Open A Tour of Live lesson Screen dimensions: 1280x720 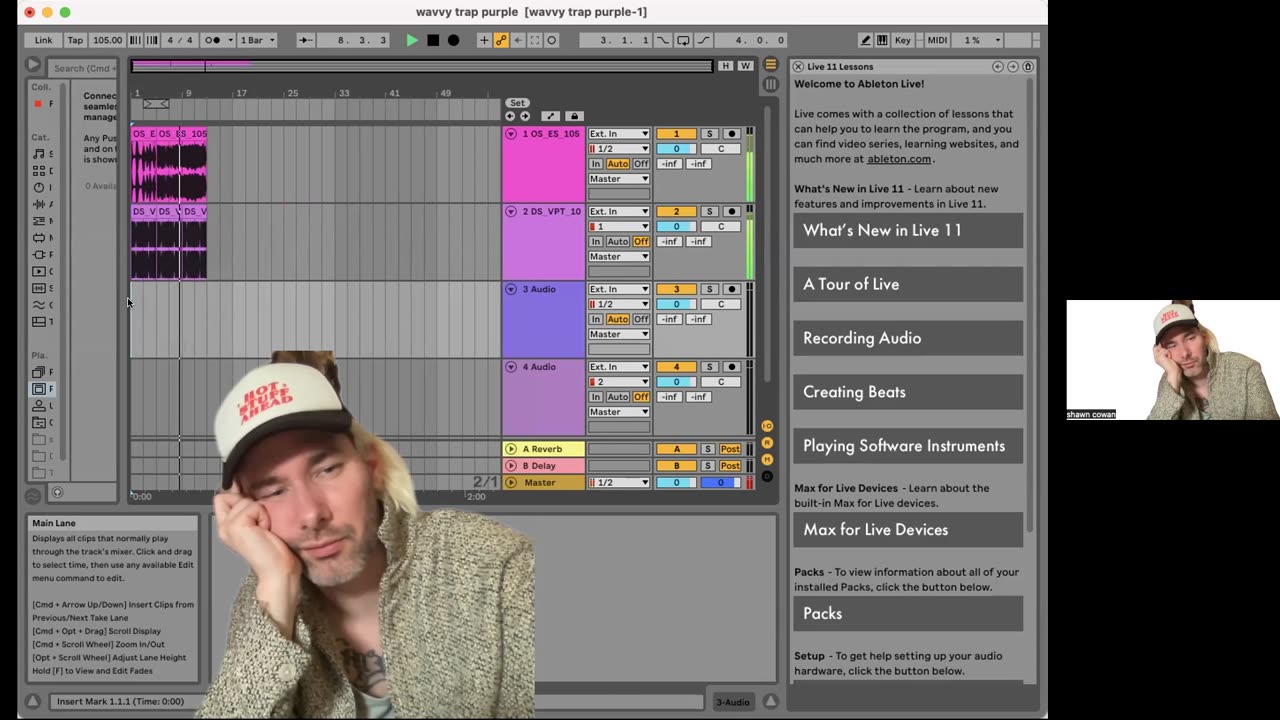click(x=908, y=284)
